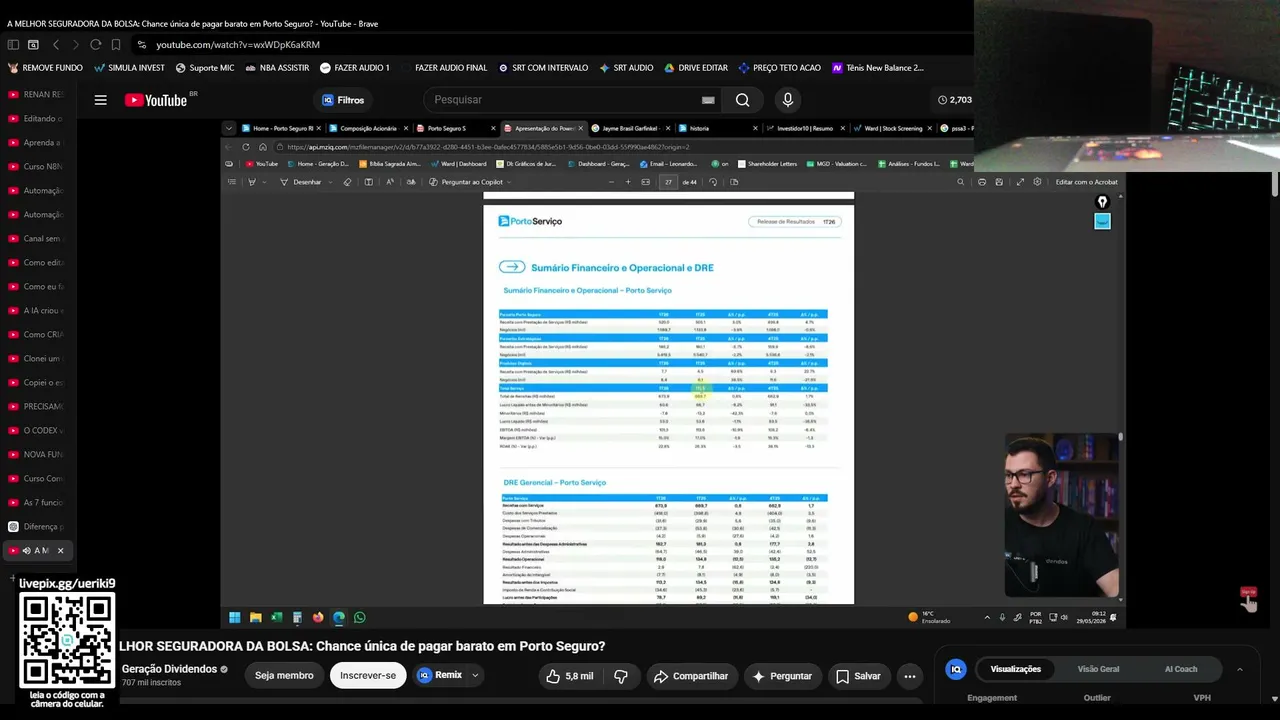This screenshot has width=1280, height=720.
Task: Click the Excel taskbar icon in the video
Action: (x=277, y=617)
